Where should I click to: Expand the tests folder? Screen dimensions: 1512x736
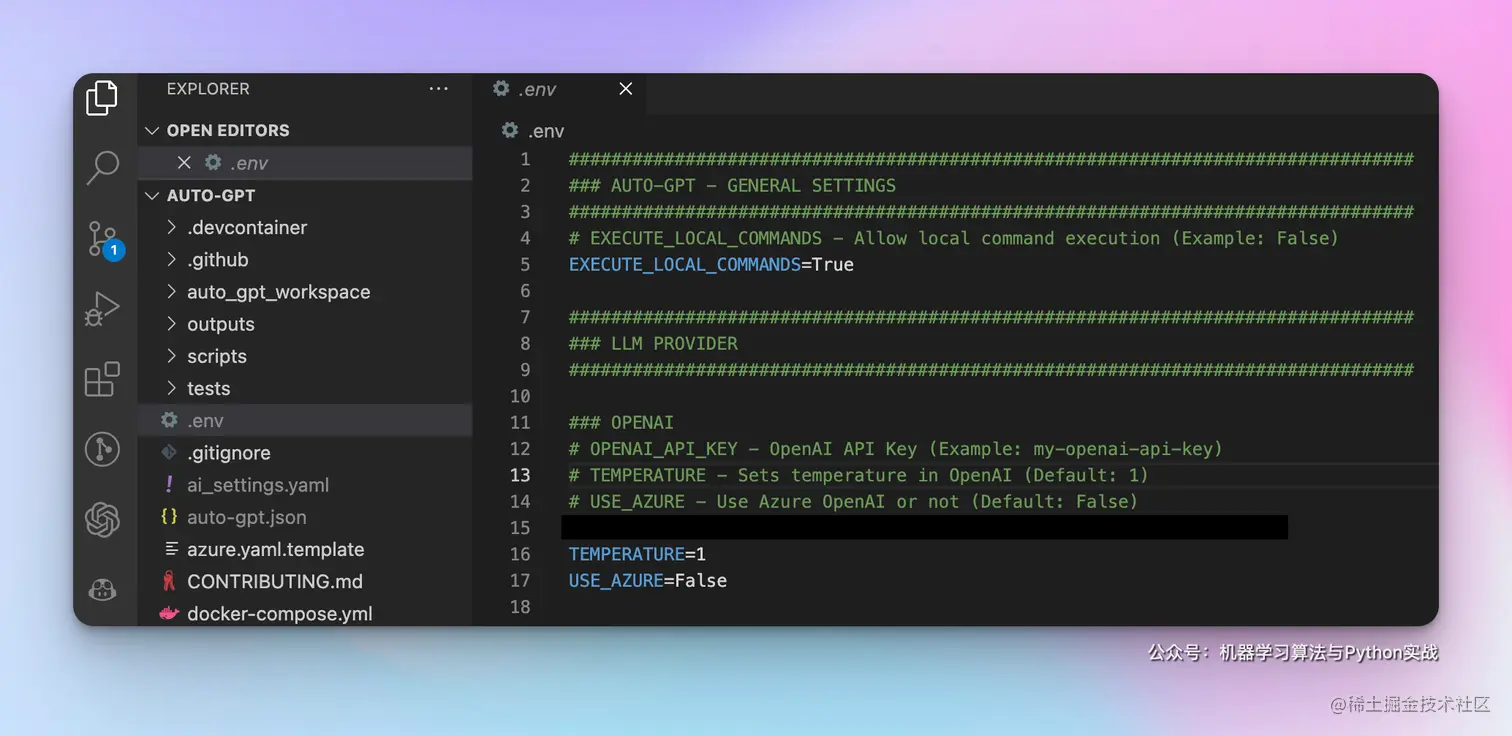(x=171, y=388)
